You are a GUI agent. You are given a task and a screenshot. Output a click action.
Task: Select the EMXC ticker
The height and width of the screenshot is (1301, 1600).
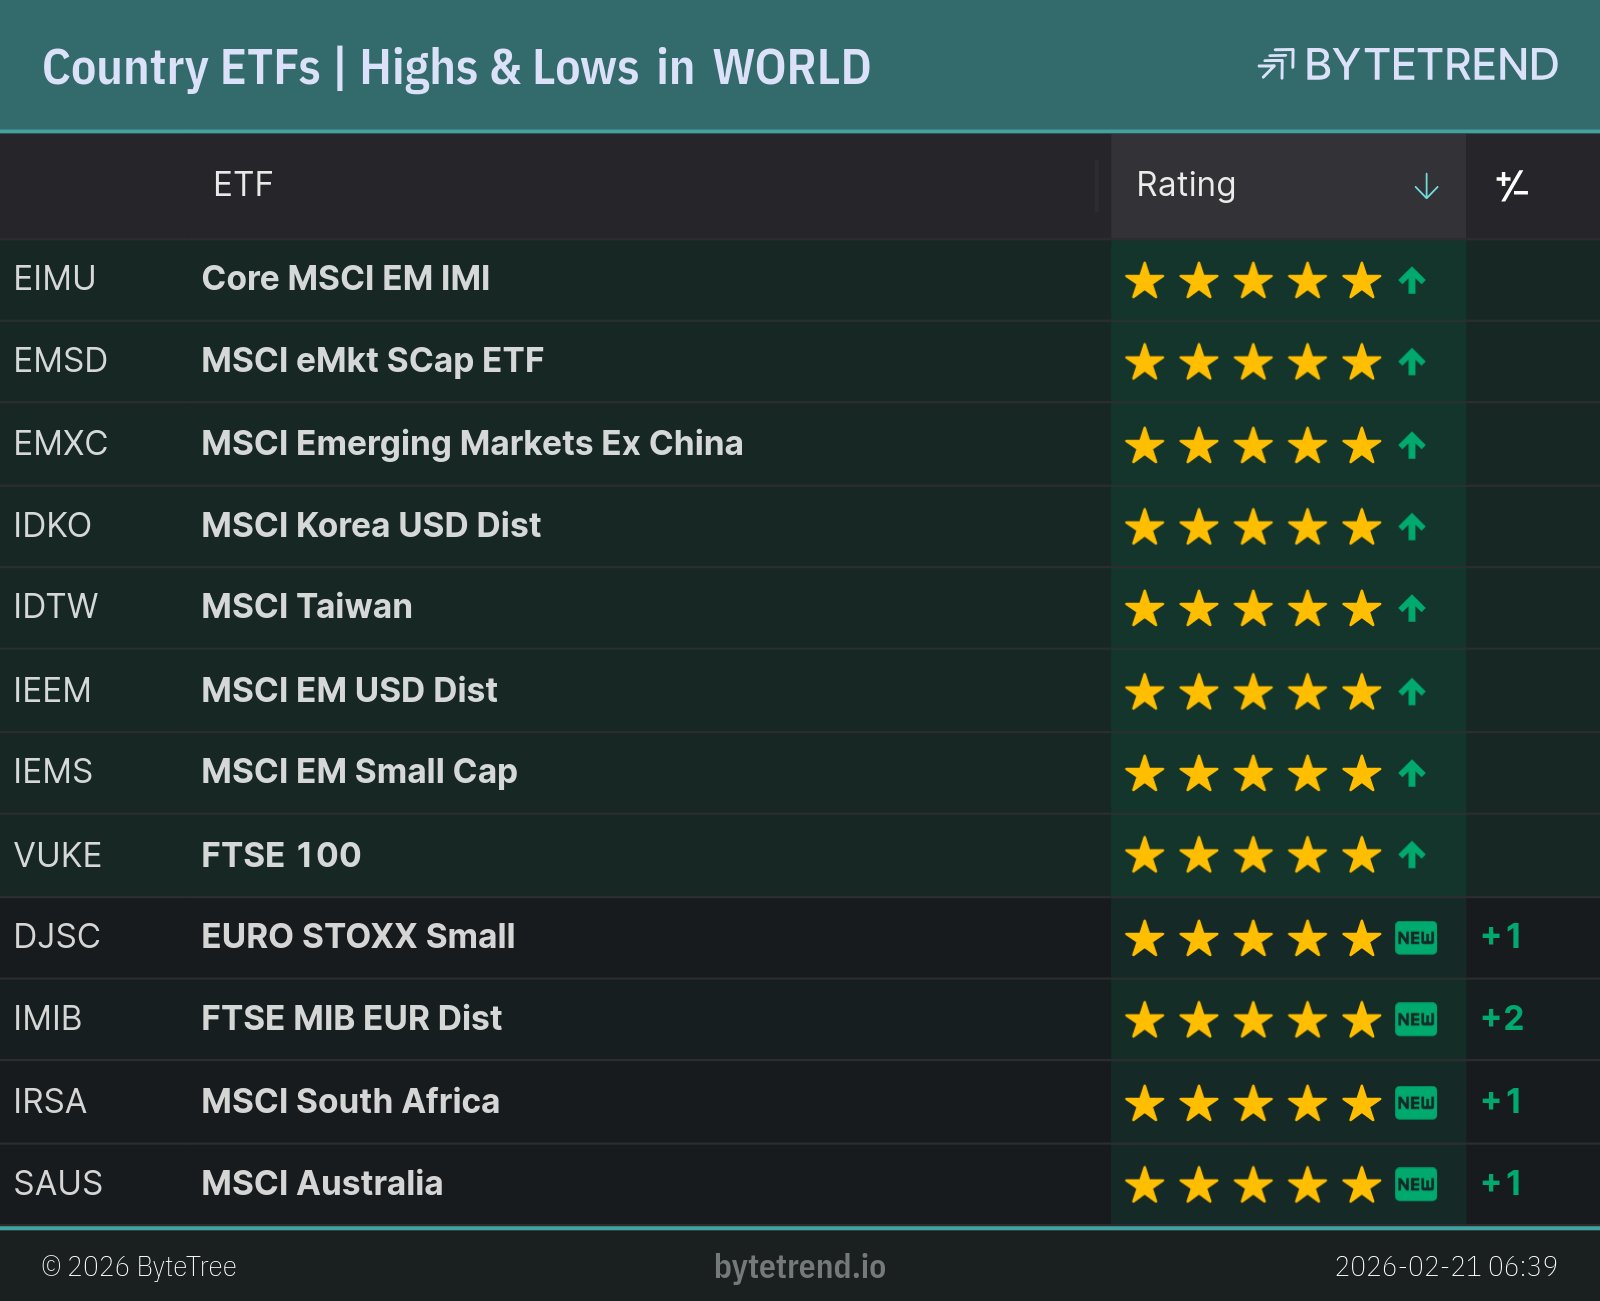(61, 443)
